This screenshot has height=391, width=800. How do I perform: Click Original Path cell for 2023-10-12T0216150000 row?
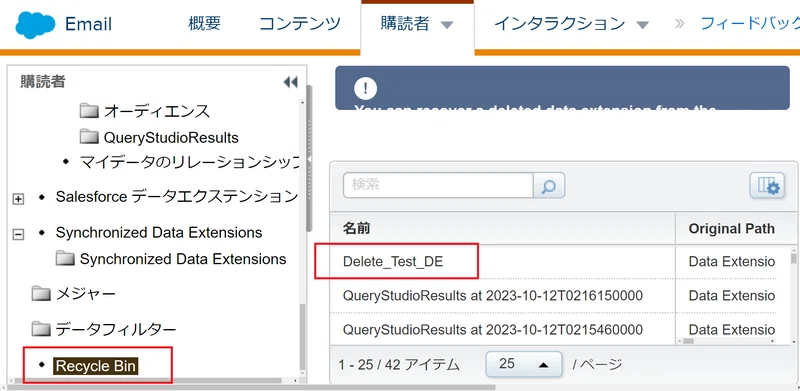tap(732, 296)
